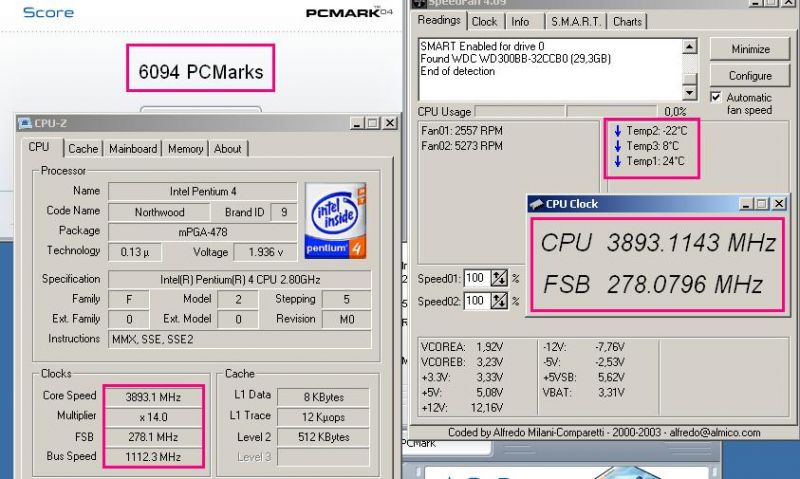Click the log box scroll up arrow
800x479 pixels.
pos(690,46)
